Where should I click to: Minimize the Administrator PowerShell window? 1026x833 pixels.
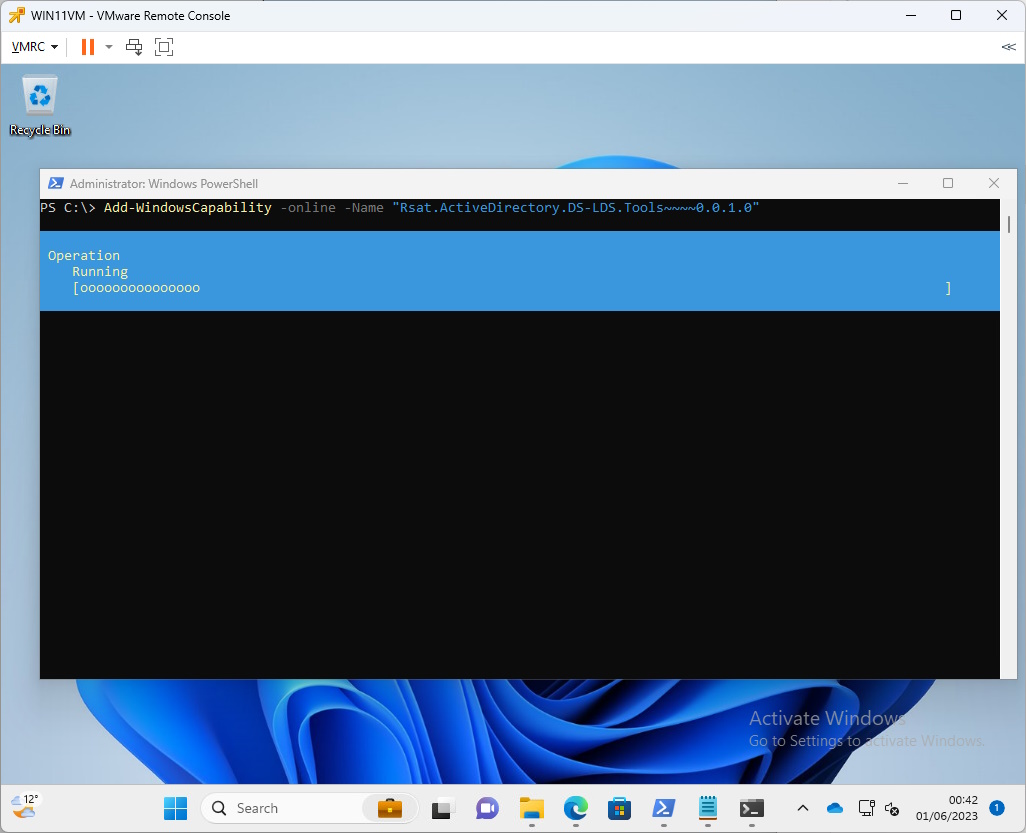[x=903, y=183]
